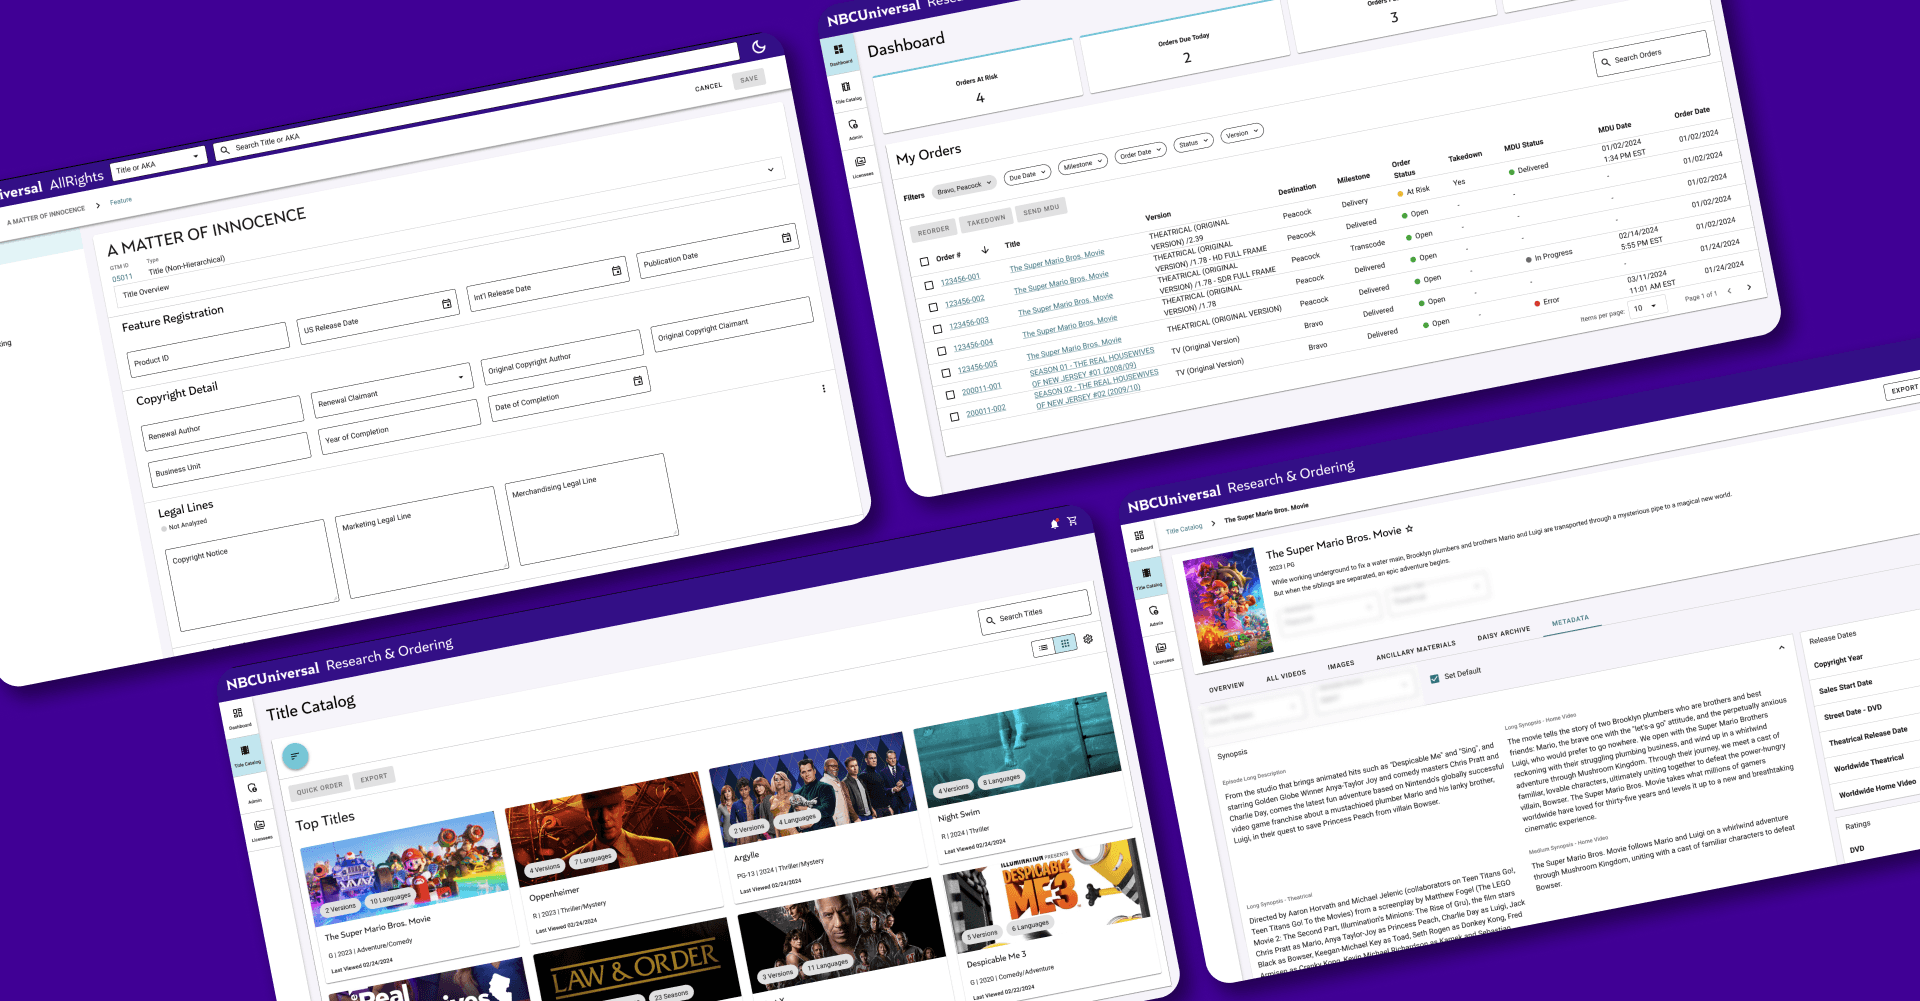Open the Title or AKA dropdown

(158, 162)
